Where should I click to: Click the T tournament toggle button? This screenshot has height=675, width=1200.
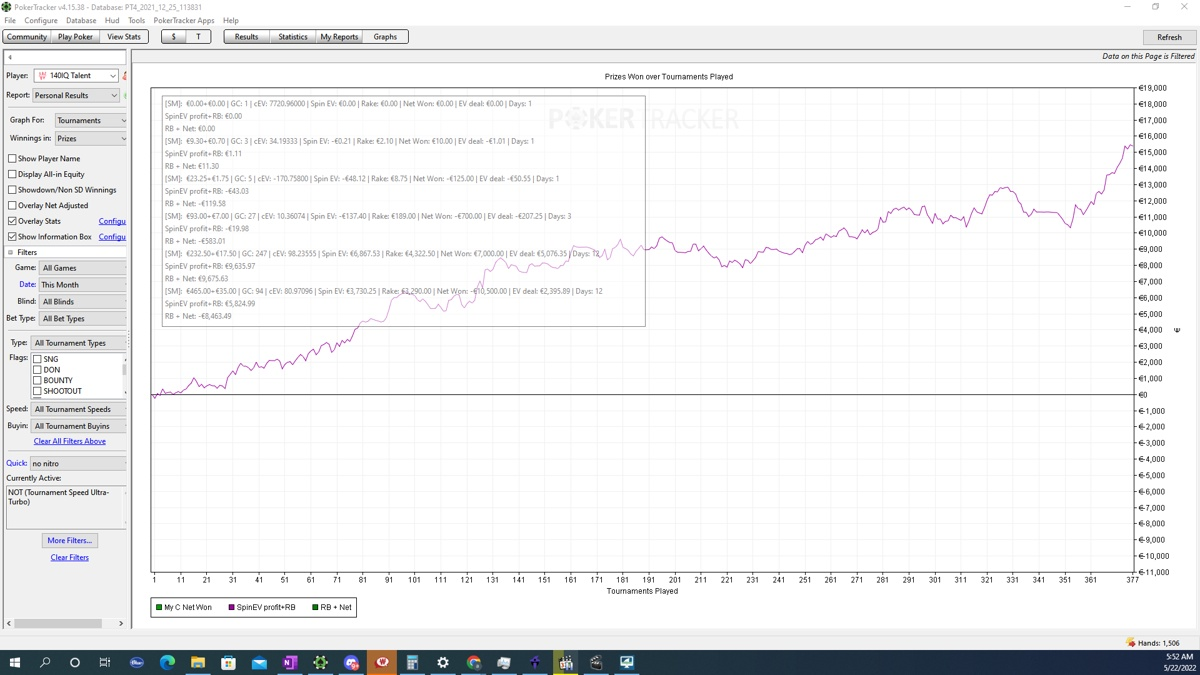(198, 37)
